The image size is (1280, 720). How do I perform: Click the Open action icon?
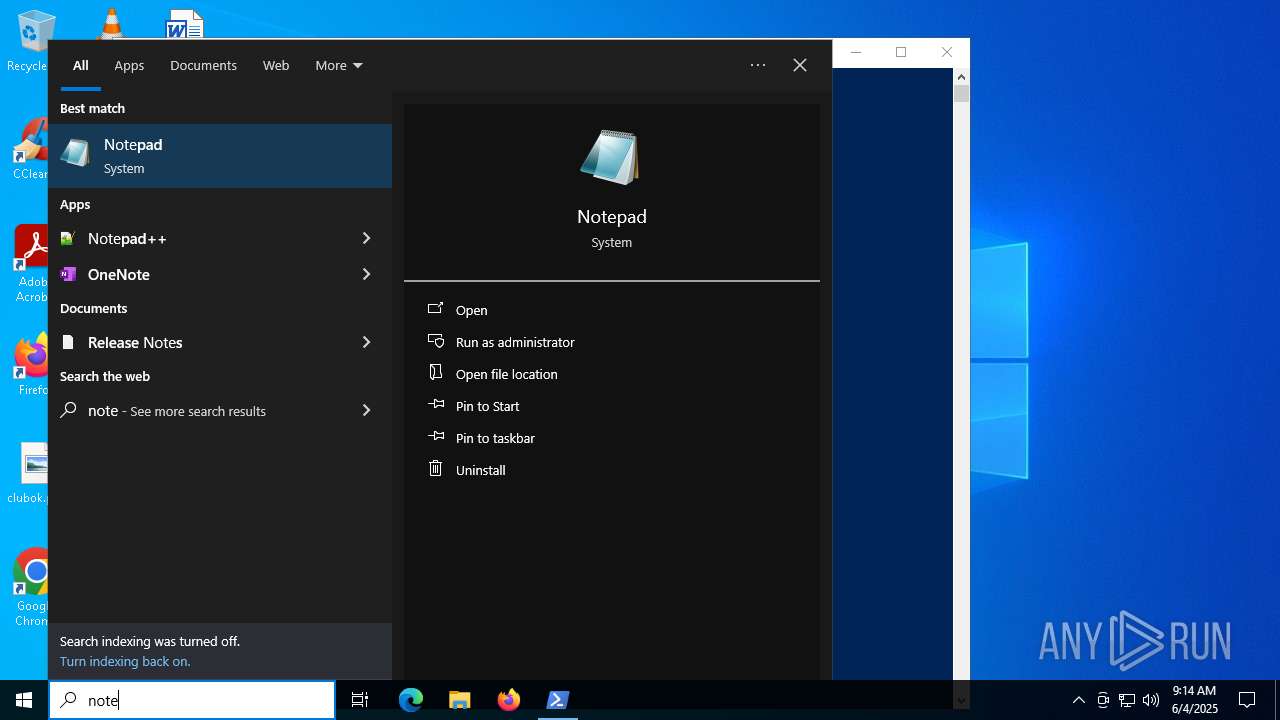click(x=435, y=309)
